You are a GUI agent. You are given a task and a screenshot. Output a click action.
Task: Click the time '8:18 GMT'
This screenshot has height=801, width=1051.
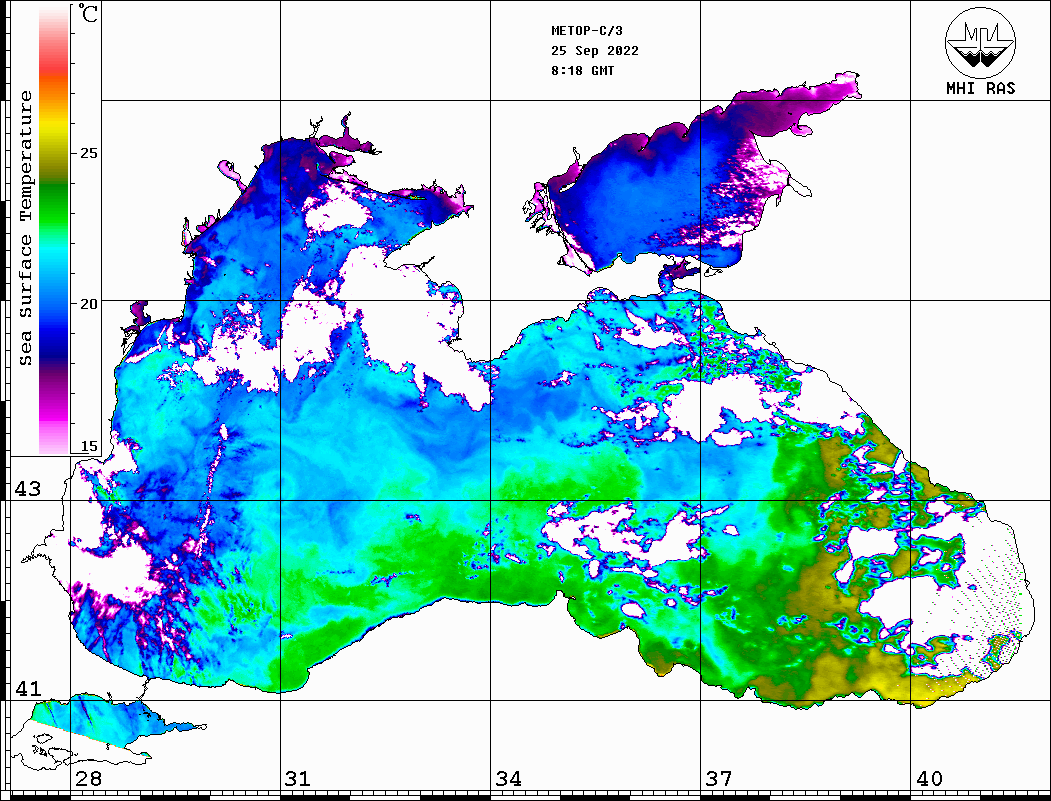[x=583, y=70]
